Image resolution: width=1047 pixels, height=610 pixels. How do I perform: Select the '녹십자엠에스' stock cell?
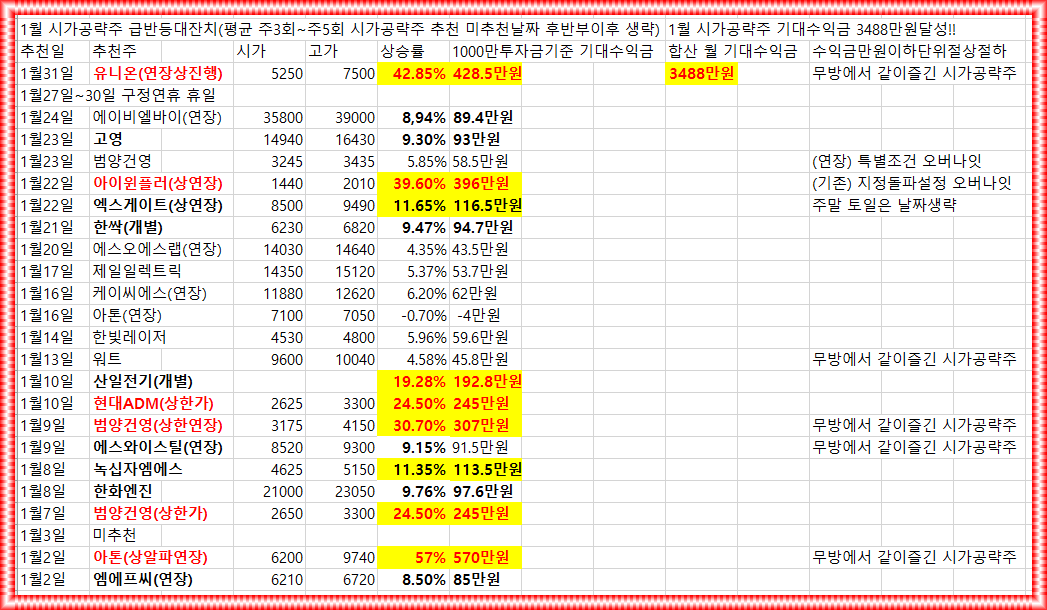pos(138,470)
